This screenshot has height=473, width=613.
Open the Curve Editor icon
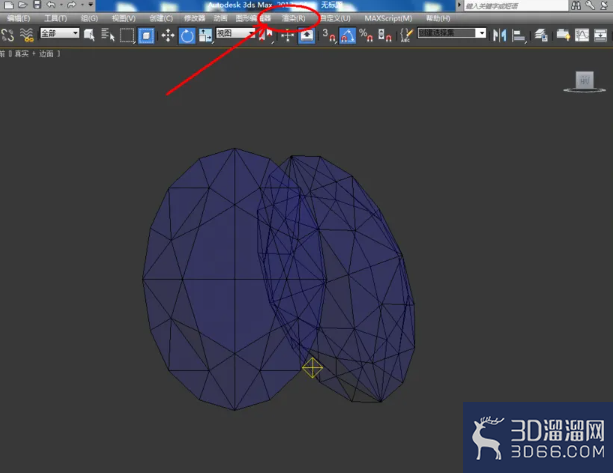click(x=582, y=36)
